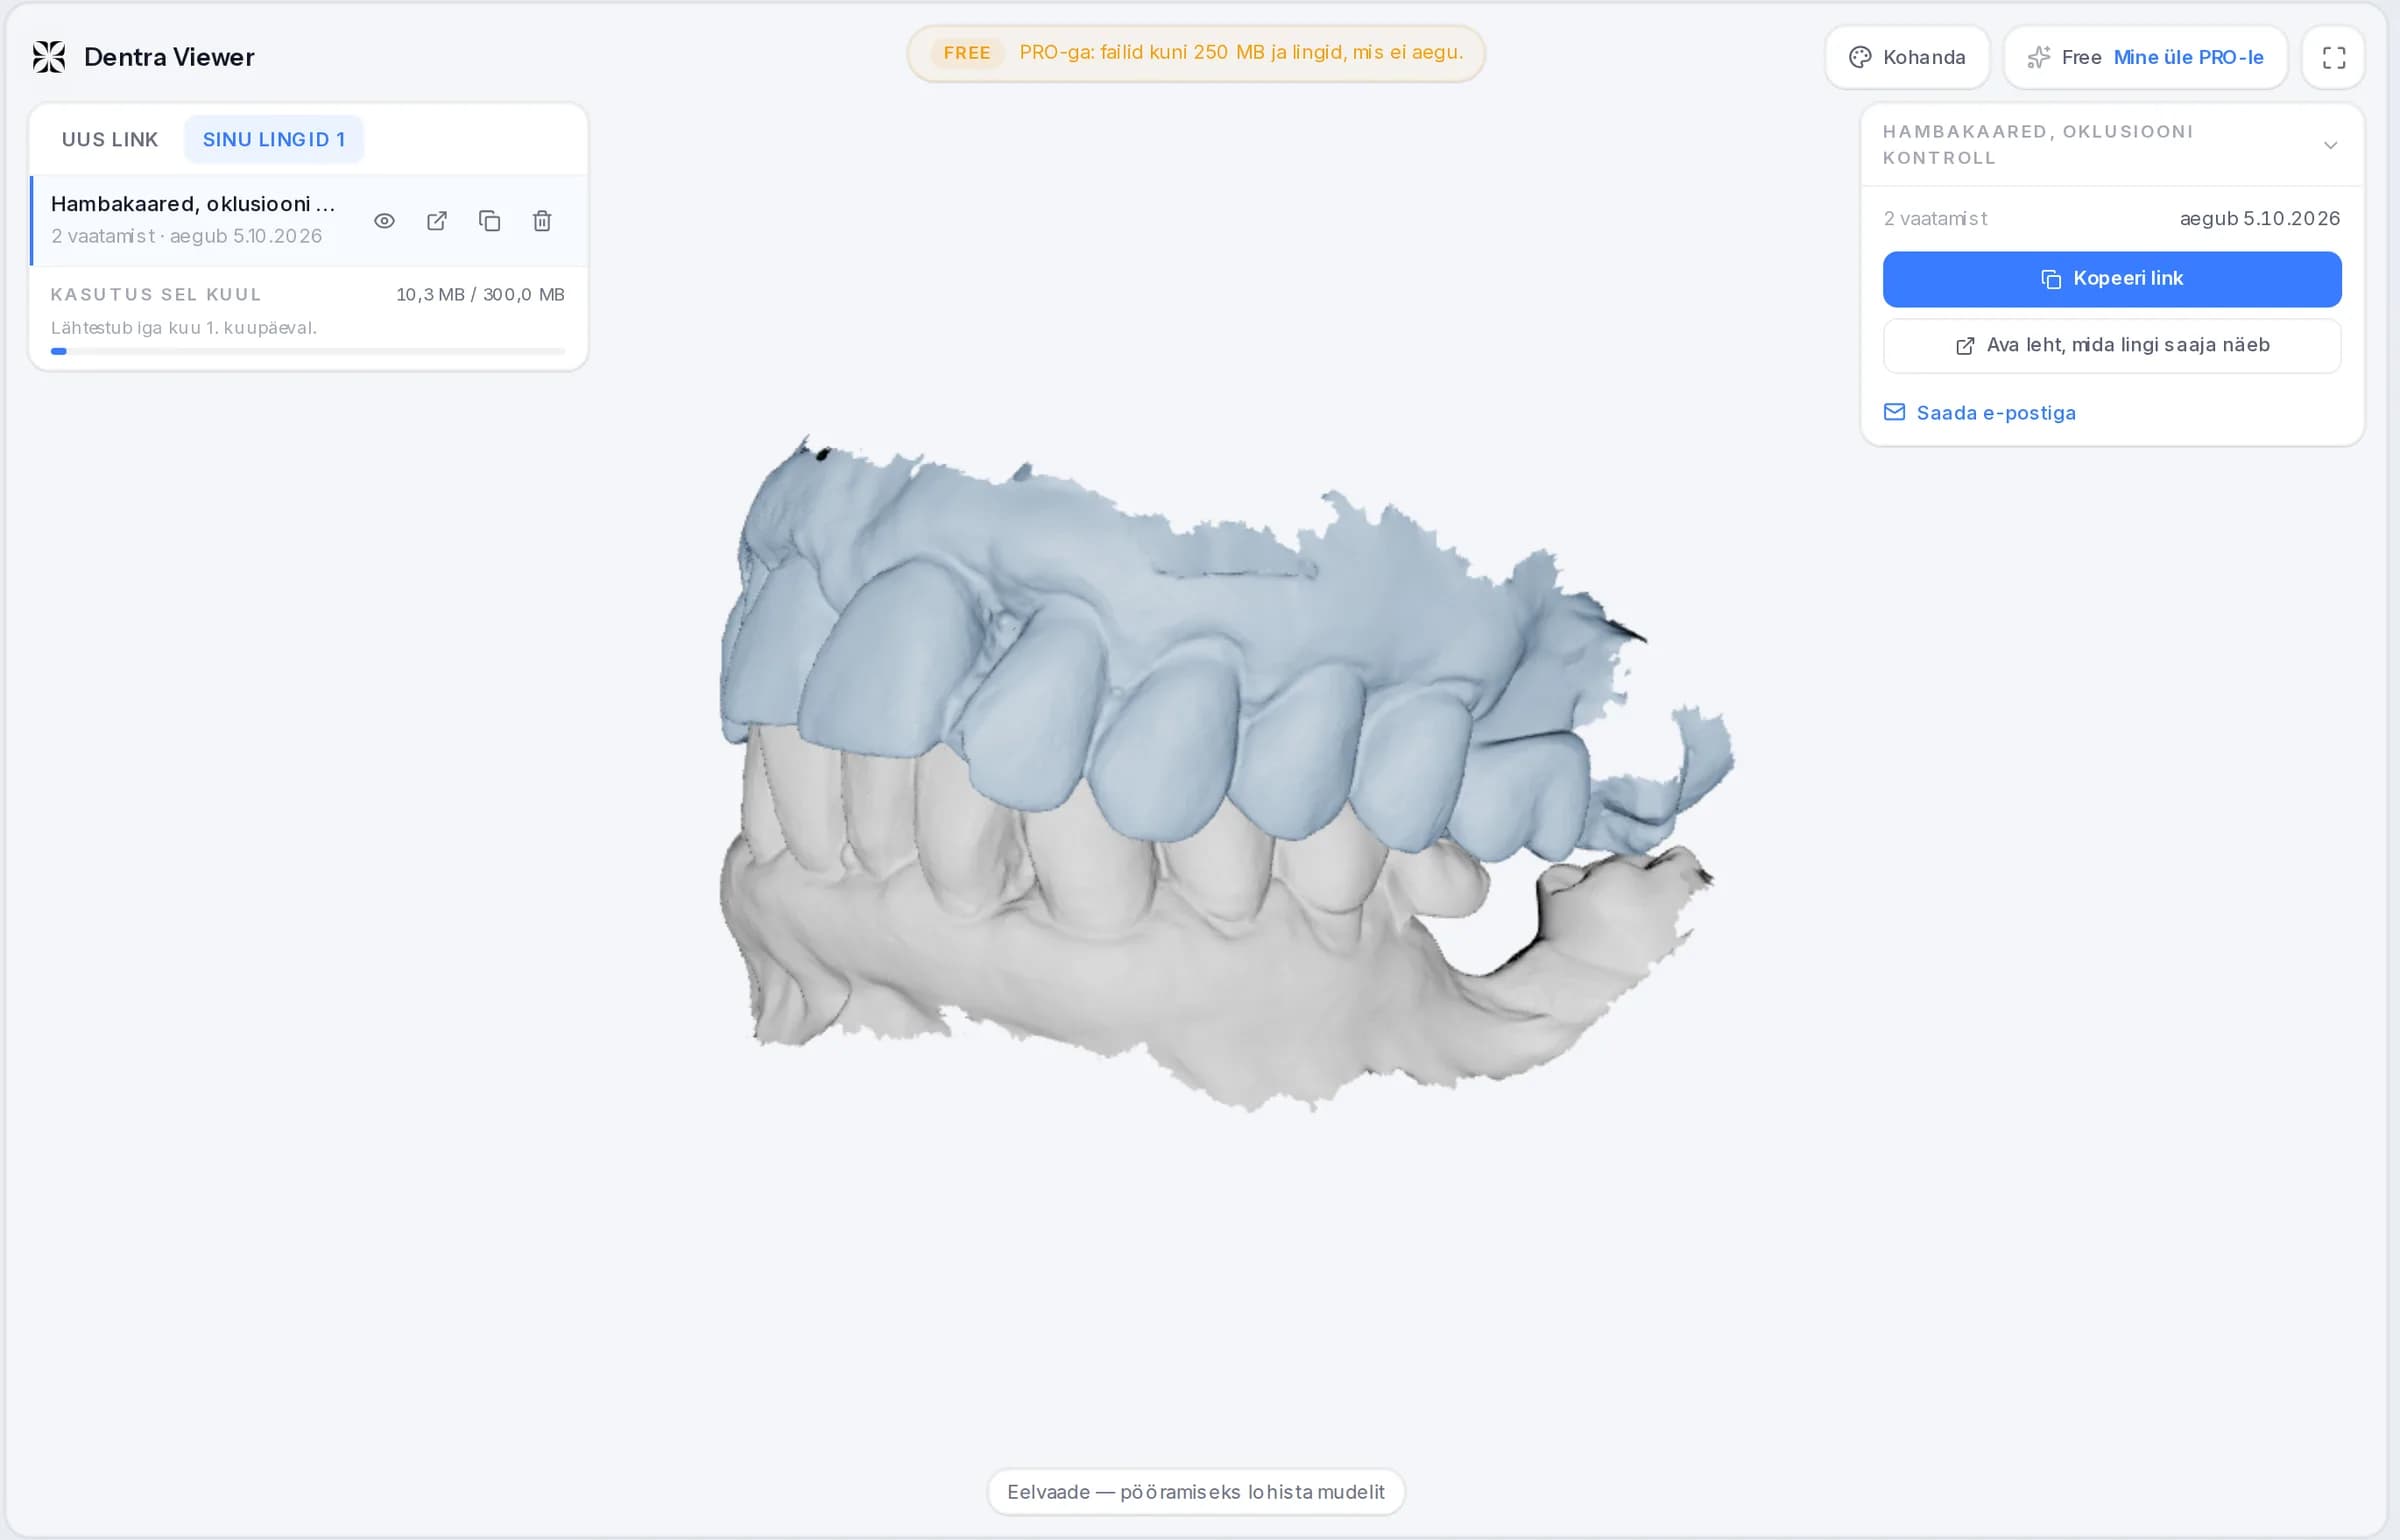
Task: Collapse the Hambakaared, oklusiooni kontroll panel chevron
Action: pos(2330,146)
